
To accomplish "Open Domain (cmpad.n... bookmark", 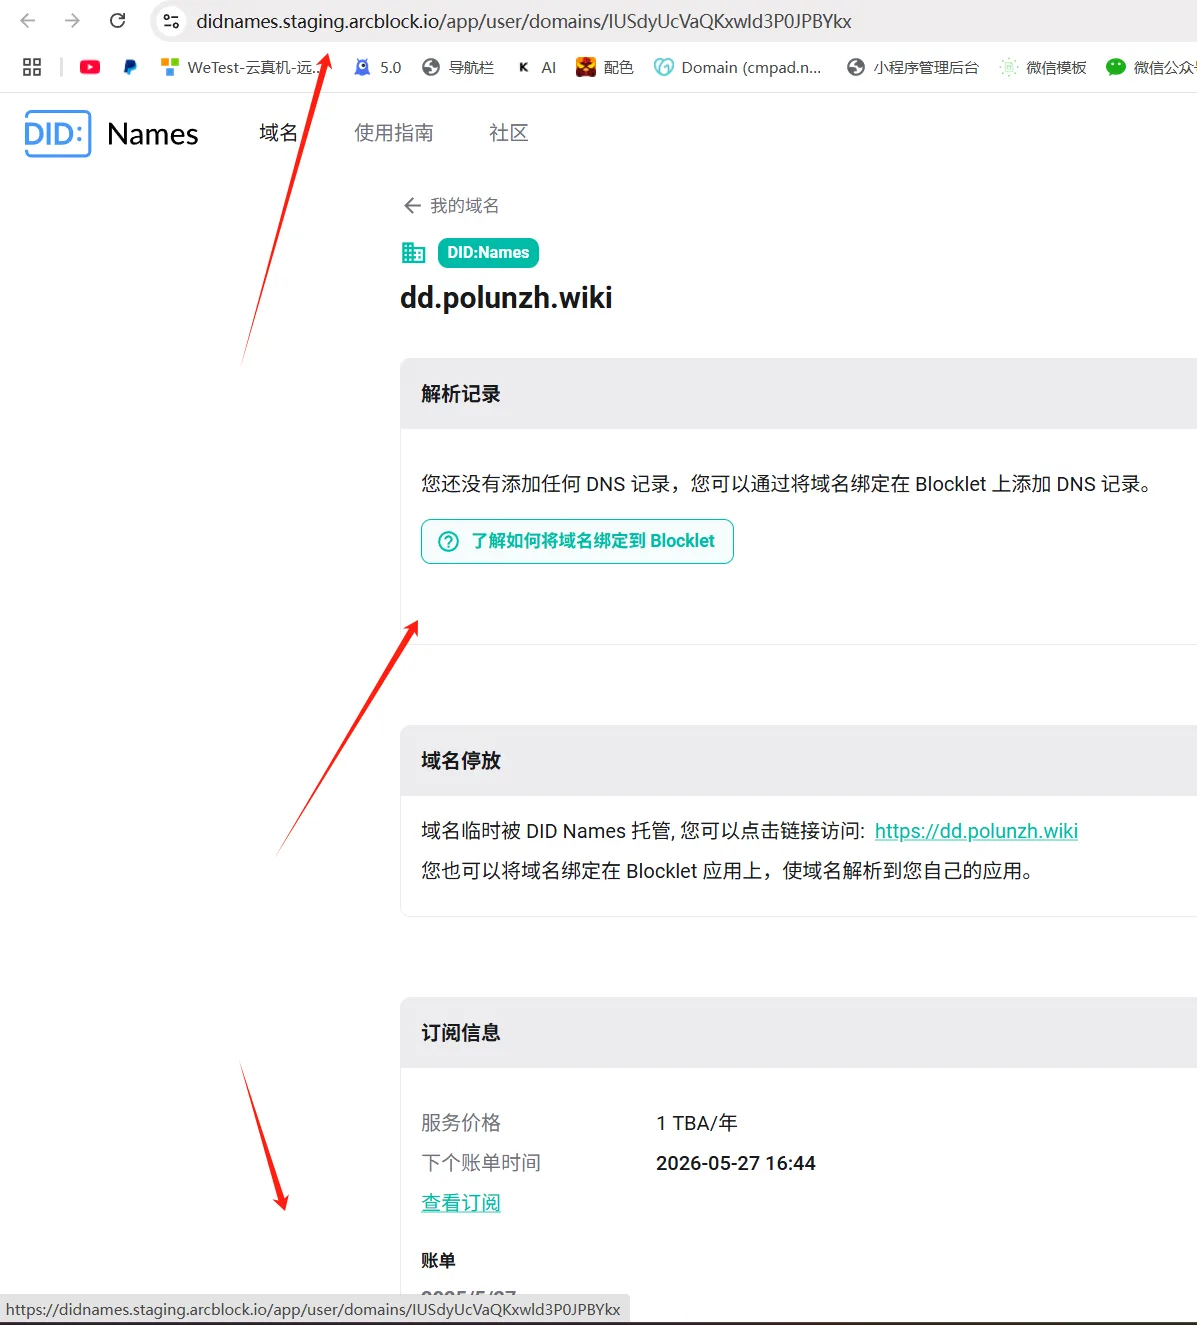I will pos(738,67).
